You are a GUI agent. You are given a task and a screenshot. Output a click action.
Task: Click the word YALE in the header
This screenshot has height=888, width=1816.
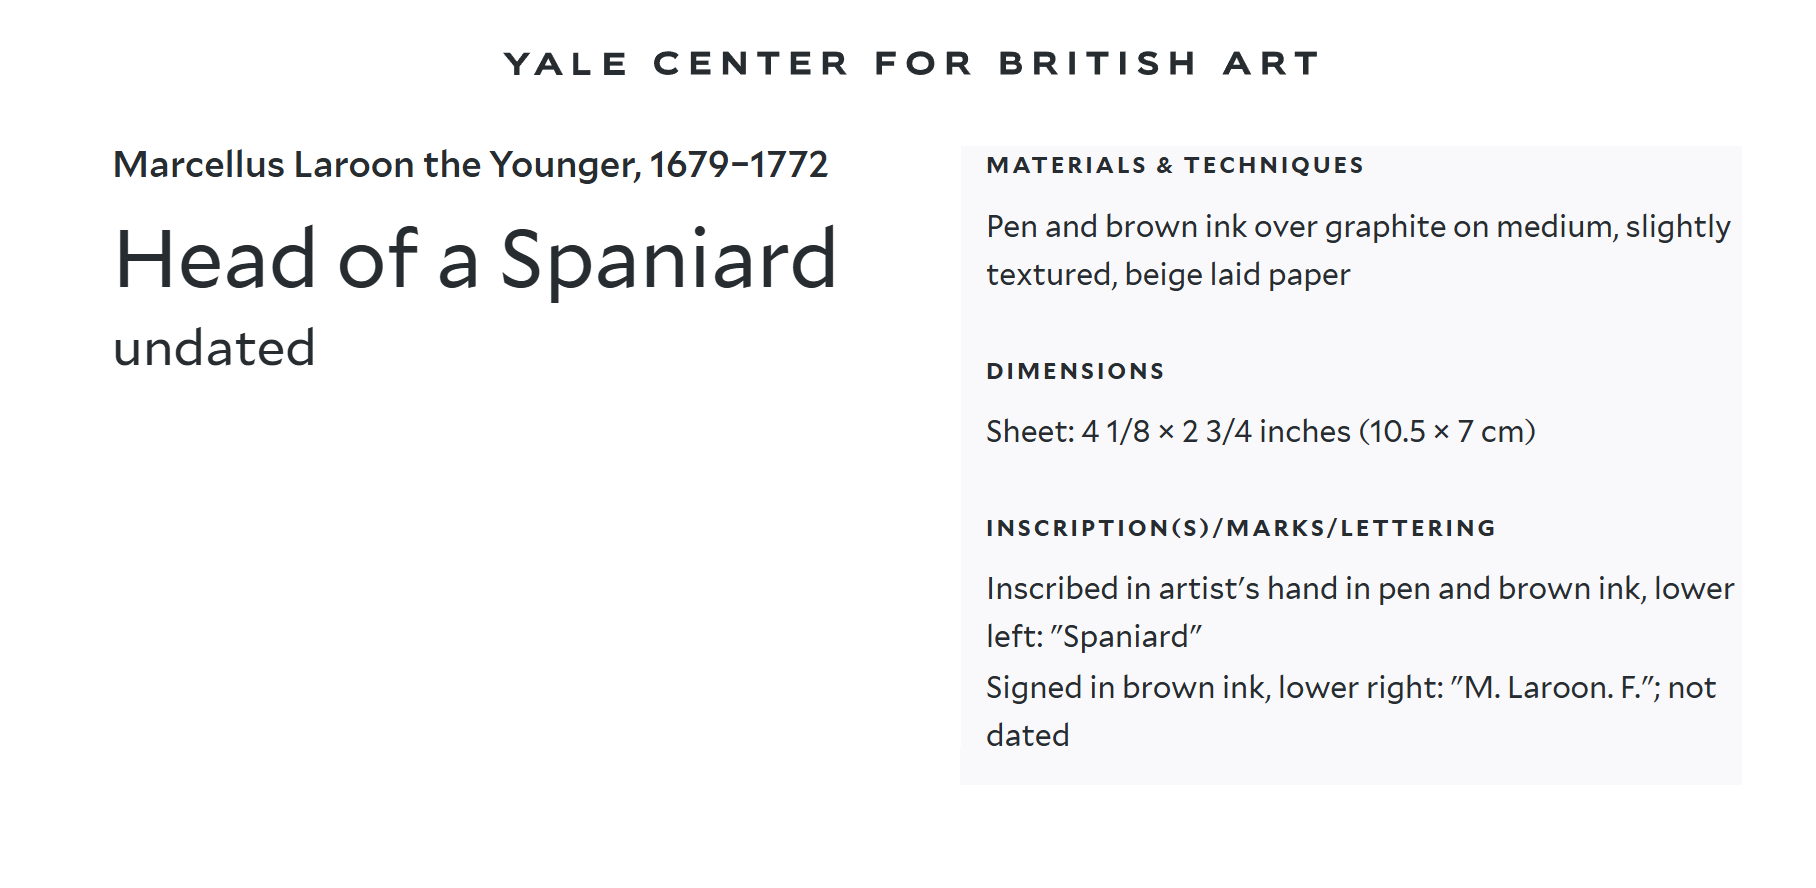point(566,64)
